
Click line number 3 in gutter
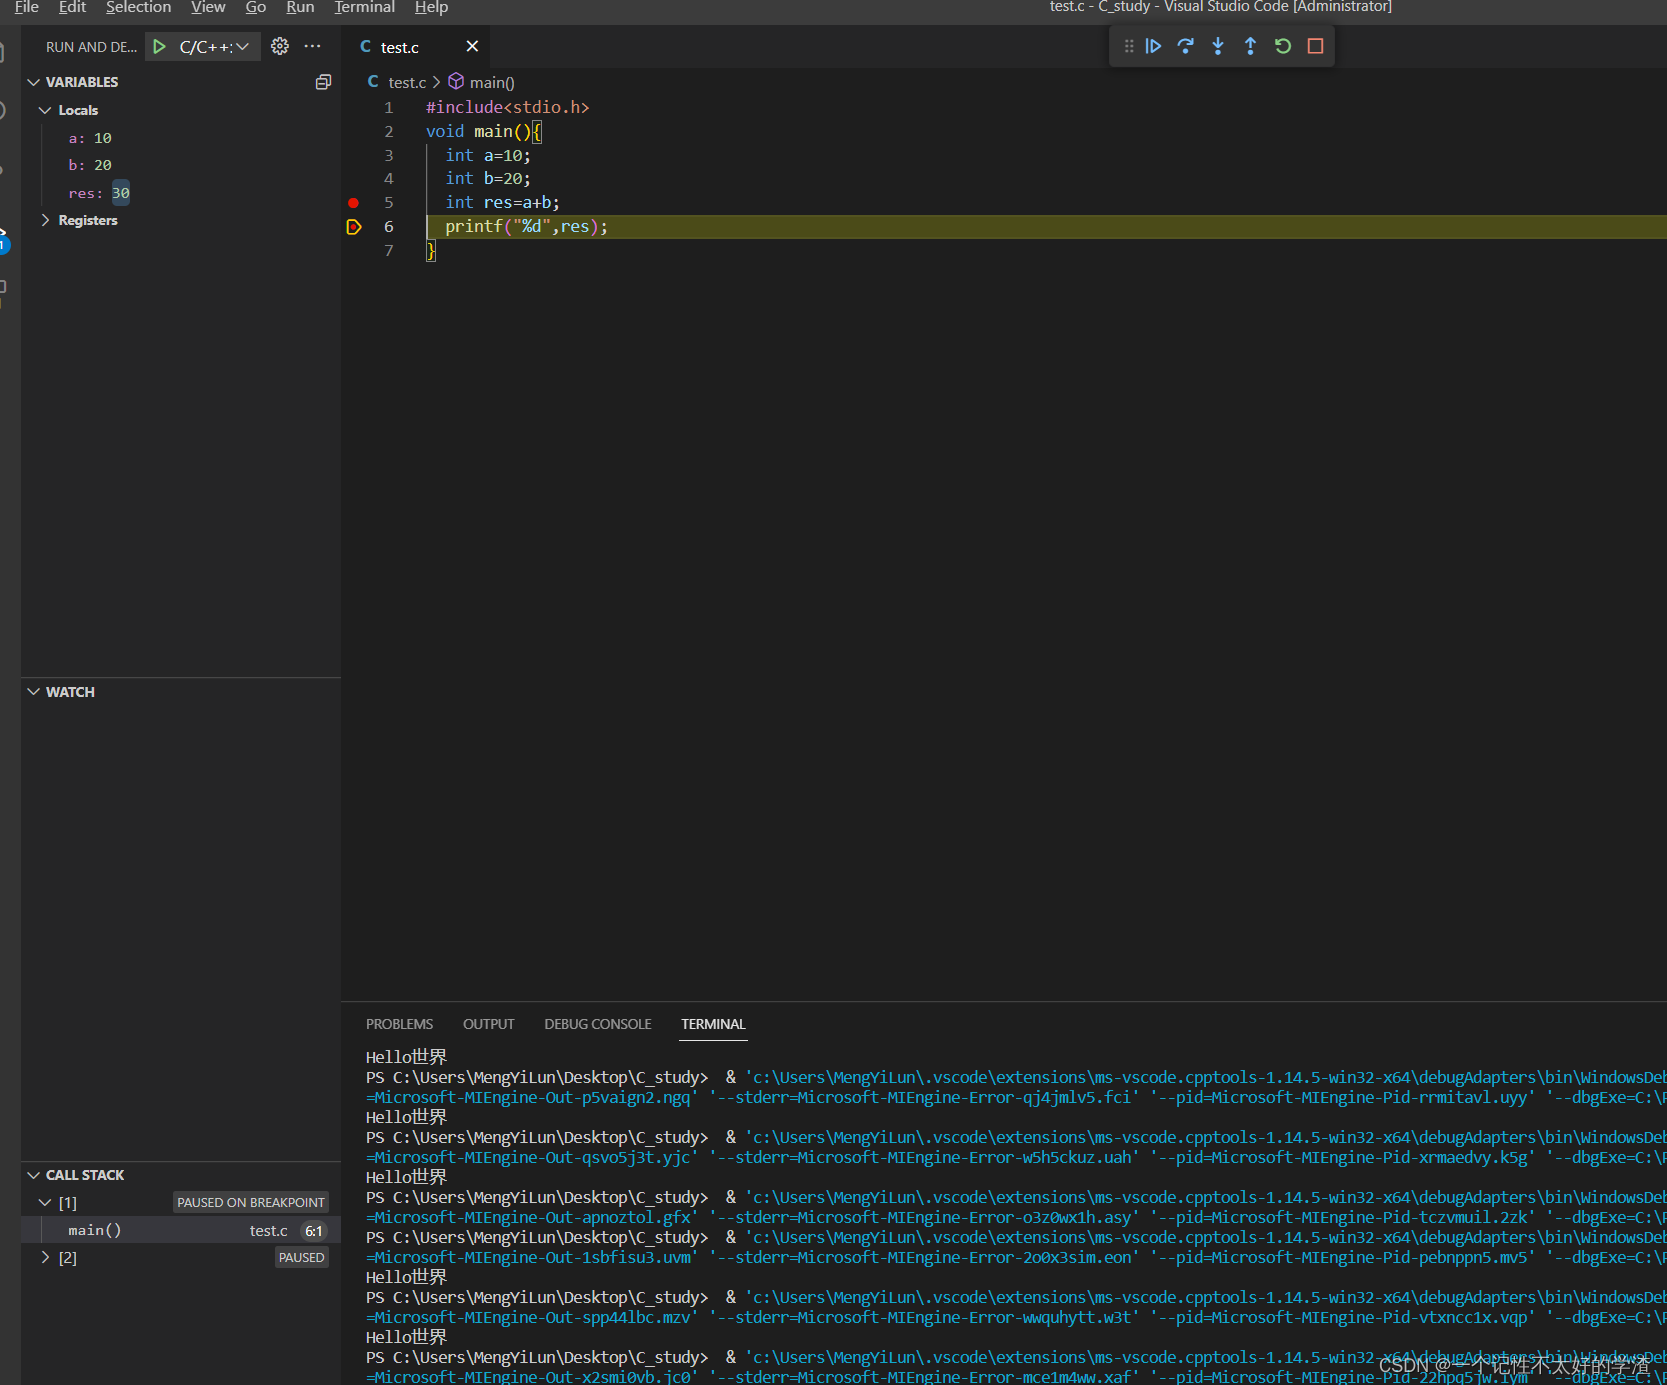pyautogui.click(x=389, y=155)
